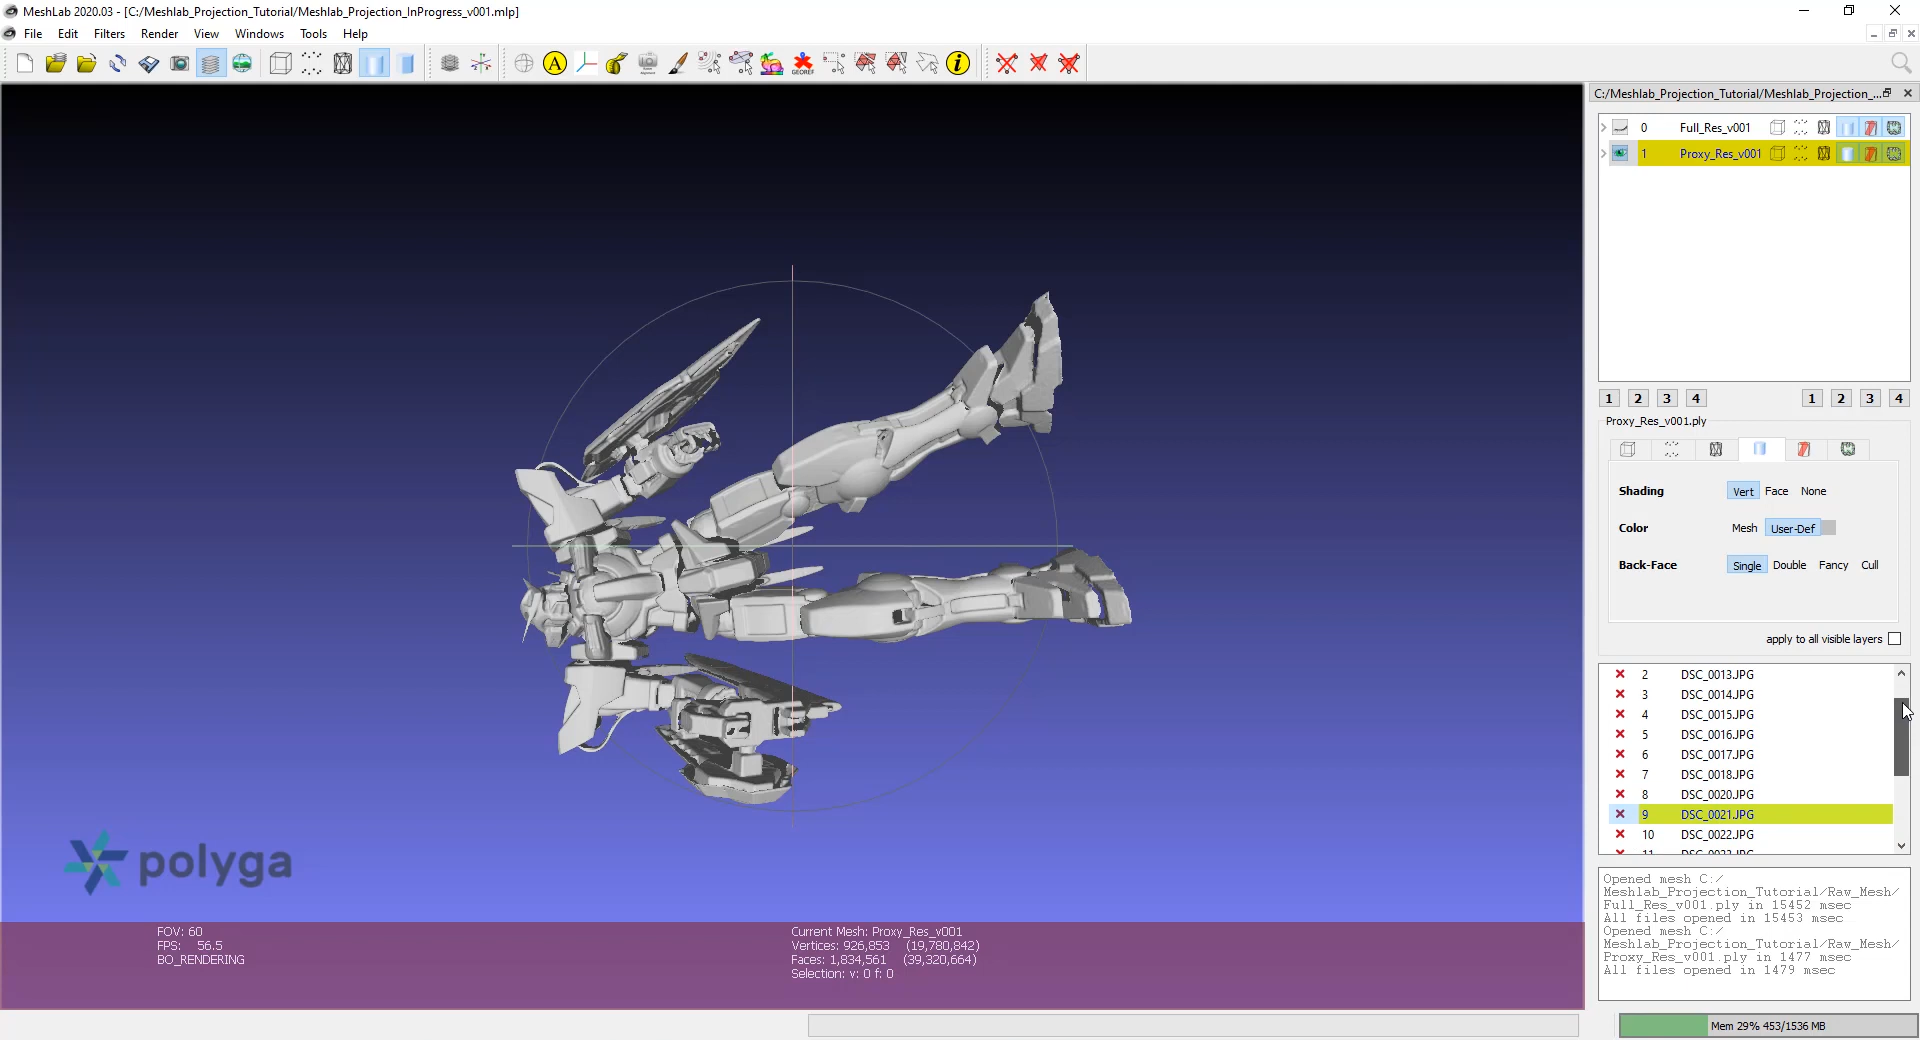Enable 'apply to all visible layers' checkbox

(x=1894, y=639)
